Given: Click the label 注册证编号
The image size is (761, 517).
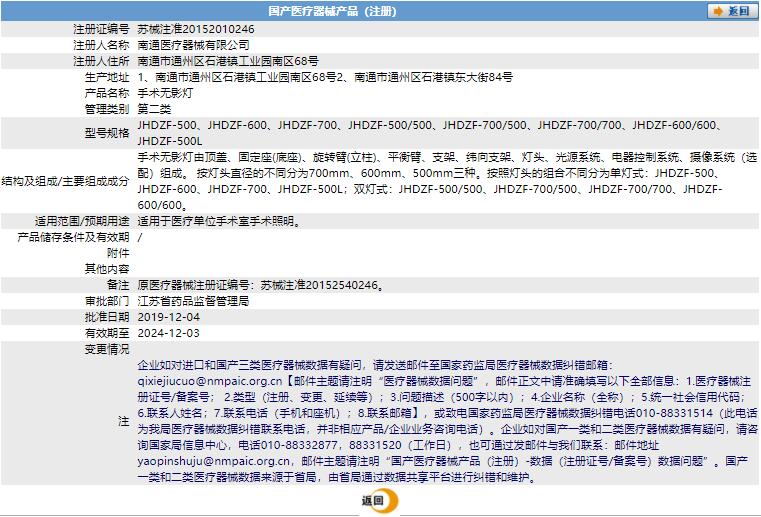Looking at the screenshot, I should 101,29.
